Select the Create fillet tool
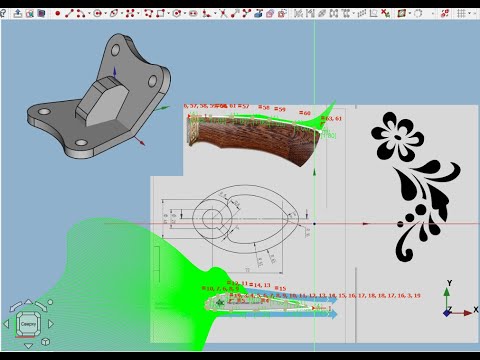 (x=207, y=14)
